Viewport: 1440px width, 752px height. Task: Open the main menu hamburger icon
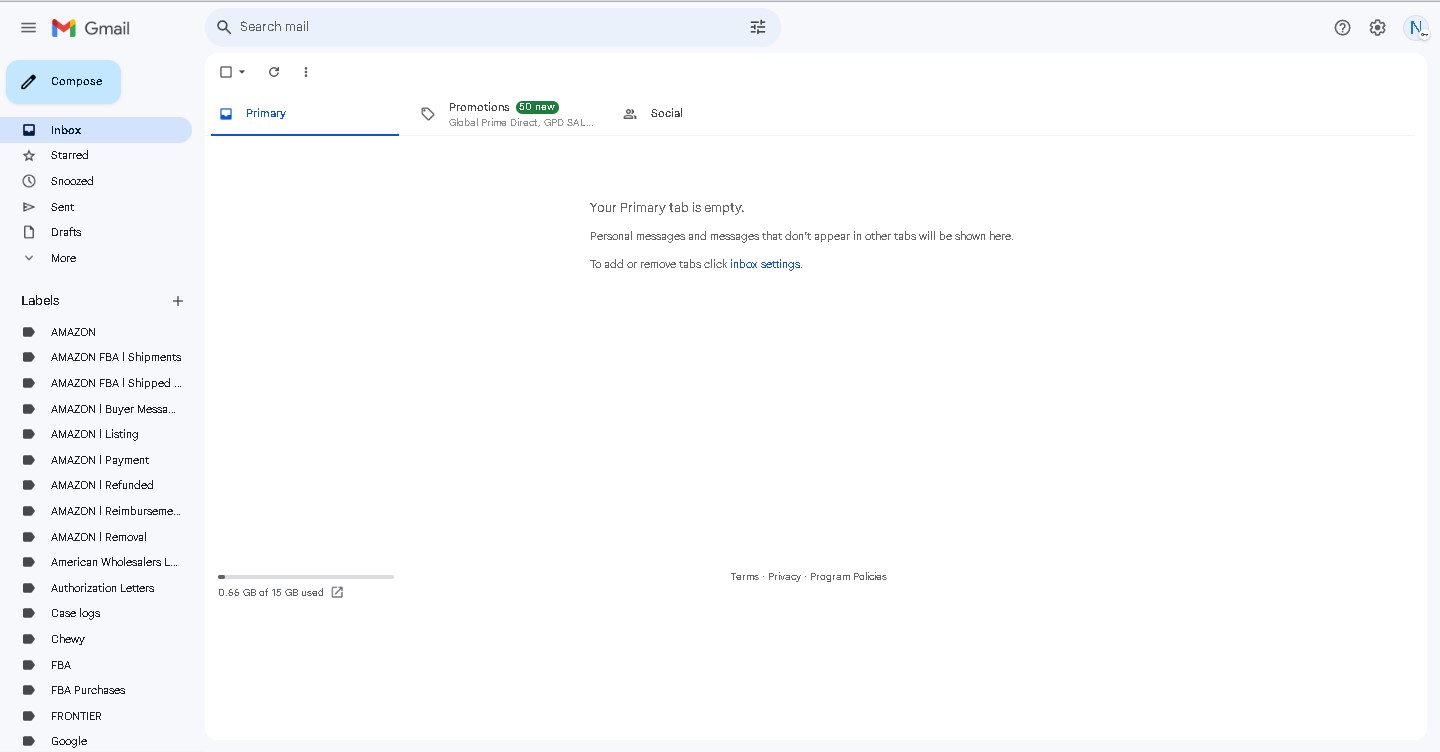click(29, 28)
